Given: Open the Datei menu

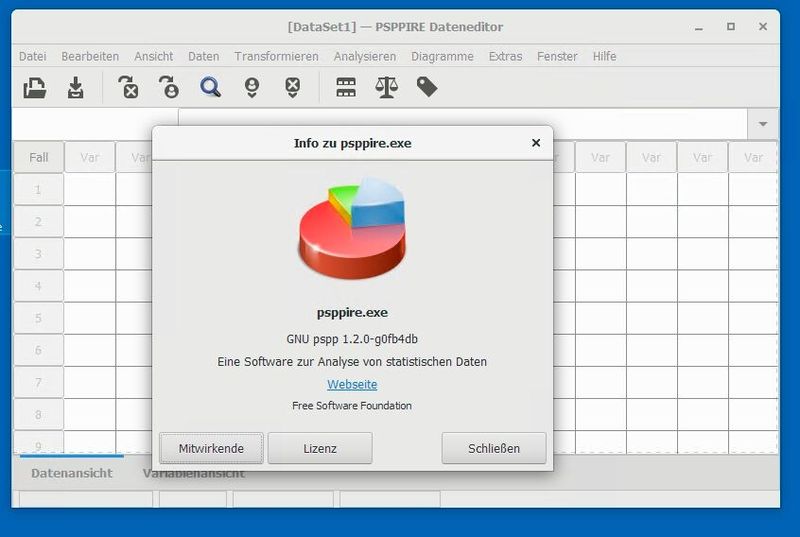Looking at the screenshot, I should (33, 56).
